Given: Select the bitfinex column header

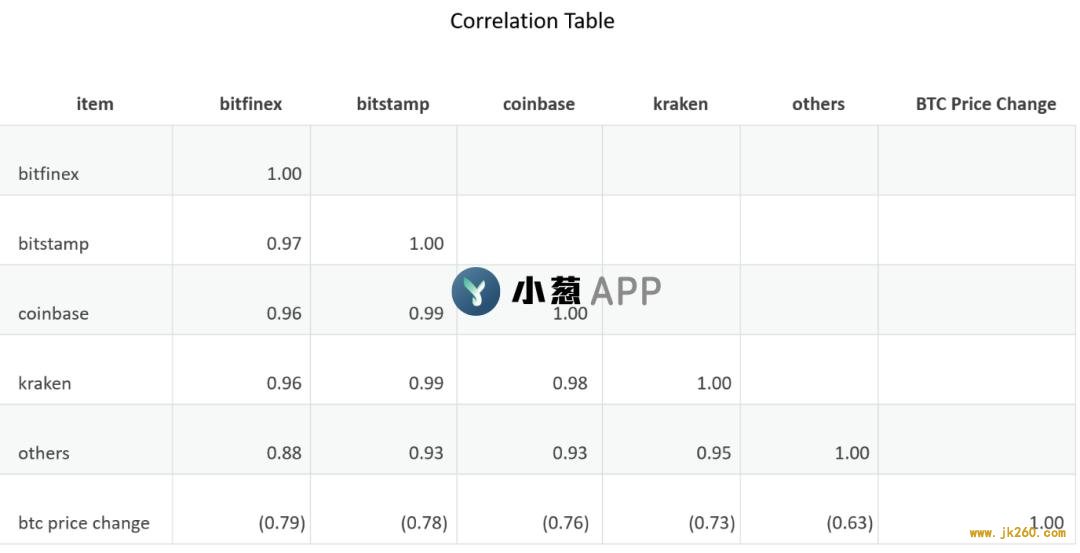Looking at the screenshot, I should tap(251, 104).
